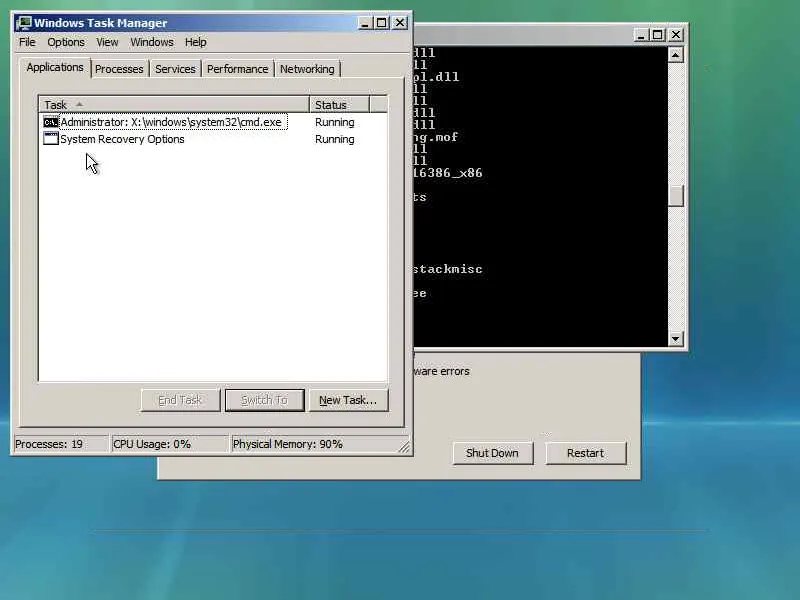This screenshot has width=800, height=600.
Task: Switch to the Applications tab
Action: pyautogui.click(x=55, y=67)
